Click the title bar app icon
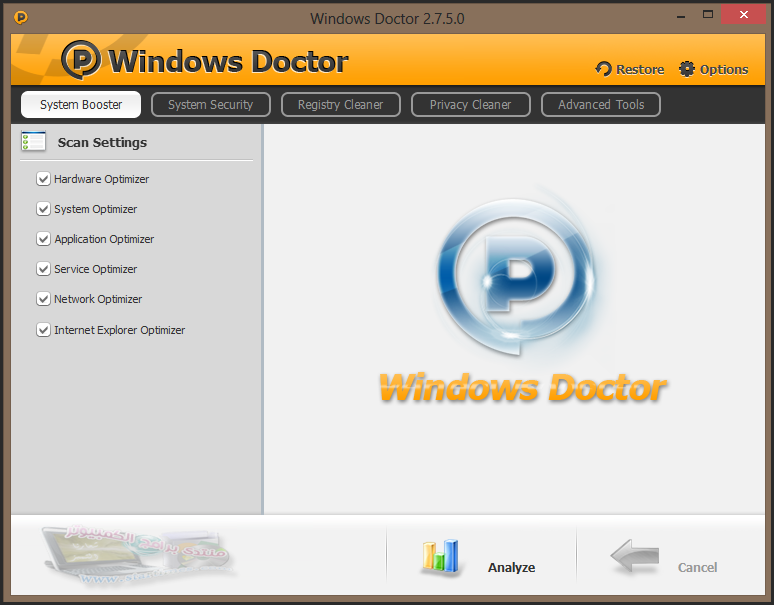The image size is (774, 605). [x=21, y=18]
